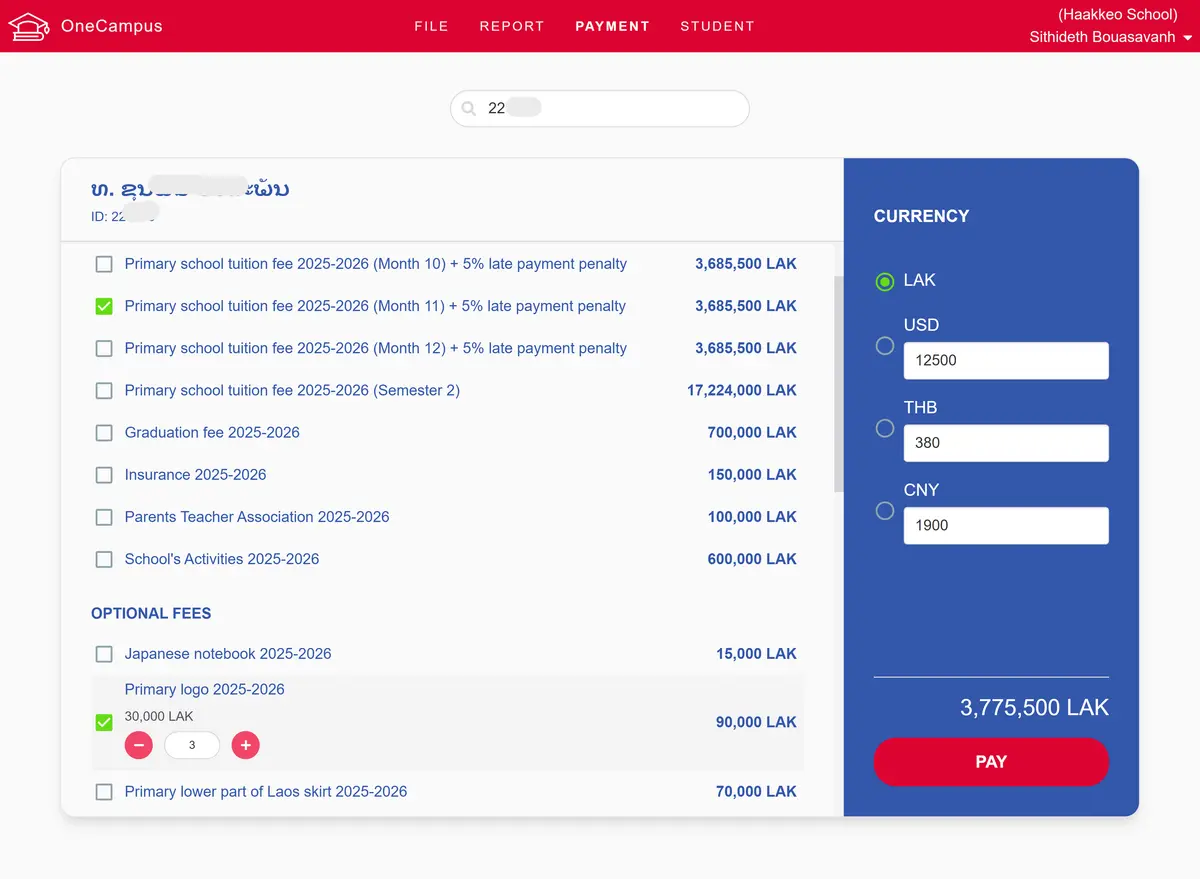The height and width of the screenshot is (879, 1200).
Task: Enable the Graduation fee 2025-2026 checkbox
Action: [103, 432]
